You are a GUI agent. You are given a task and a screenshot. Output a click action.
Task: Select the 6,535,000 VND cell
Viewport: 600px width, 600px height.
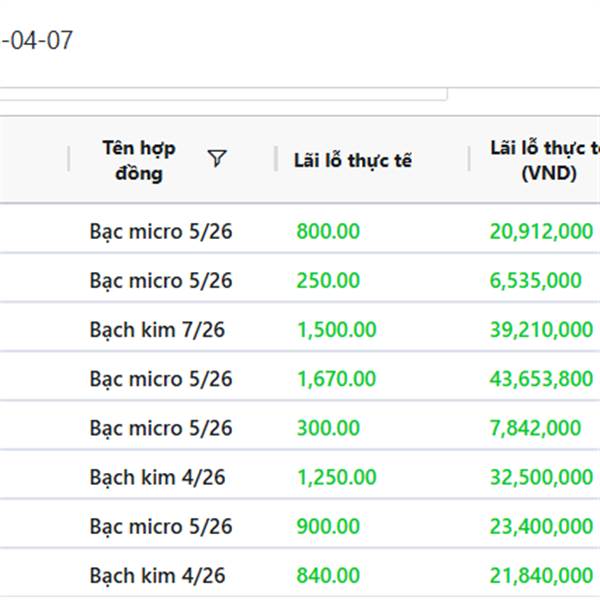(x=535, y=280)
